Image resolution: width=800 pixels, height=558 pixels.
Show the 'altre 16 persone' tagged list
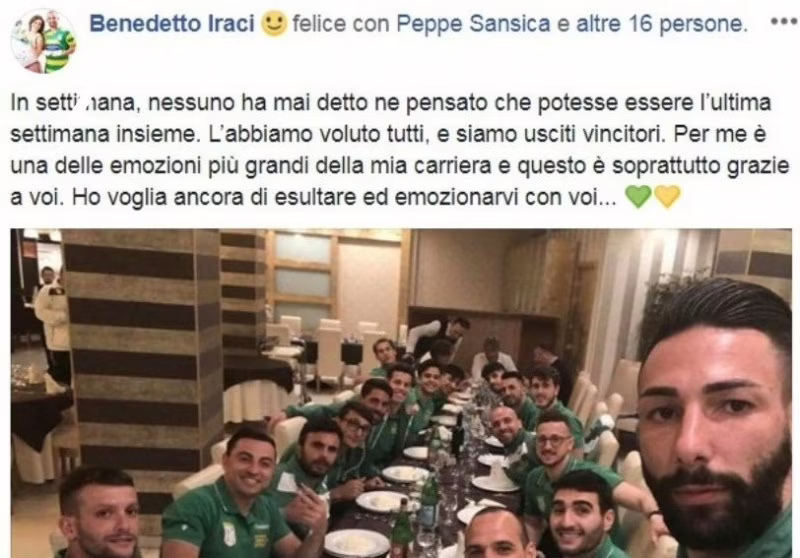click(659, 24)
